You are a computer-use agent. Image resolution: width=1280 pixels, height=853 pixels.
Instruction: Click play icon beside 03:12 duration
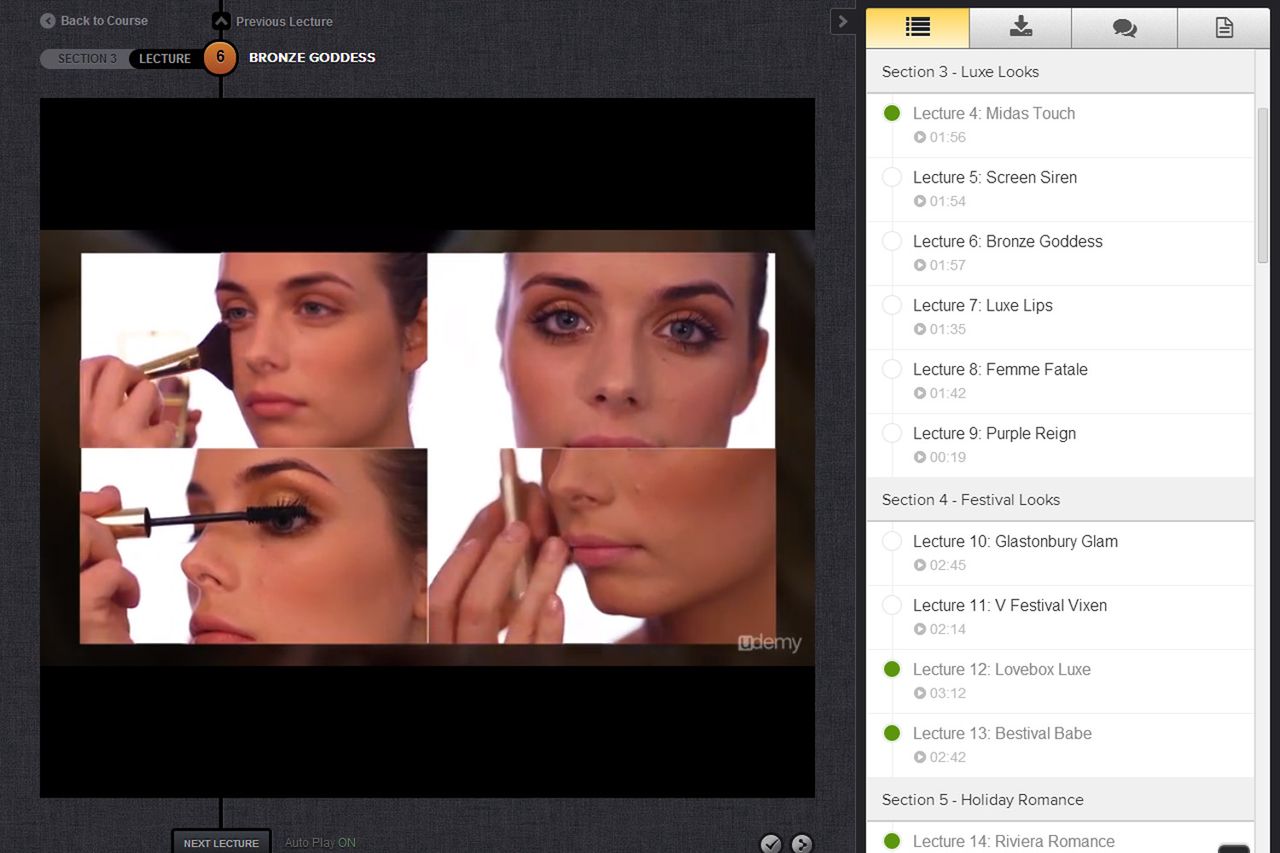[920, 693]
